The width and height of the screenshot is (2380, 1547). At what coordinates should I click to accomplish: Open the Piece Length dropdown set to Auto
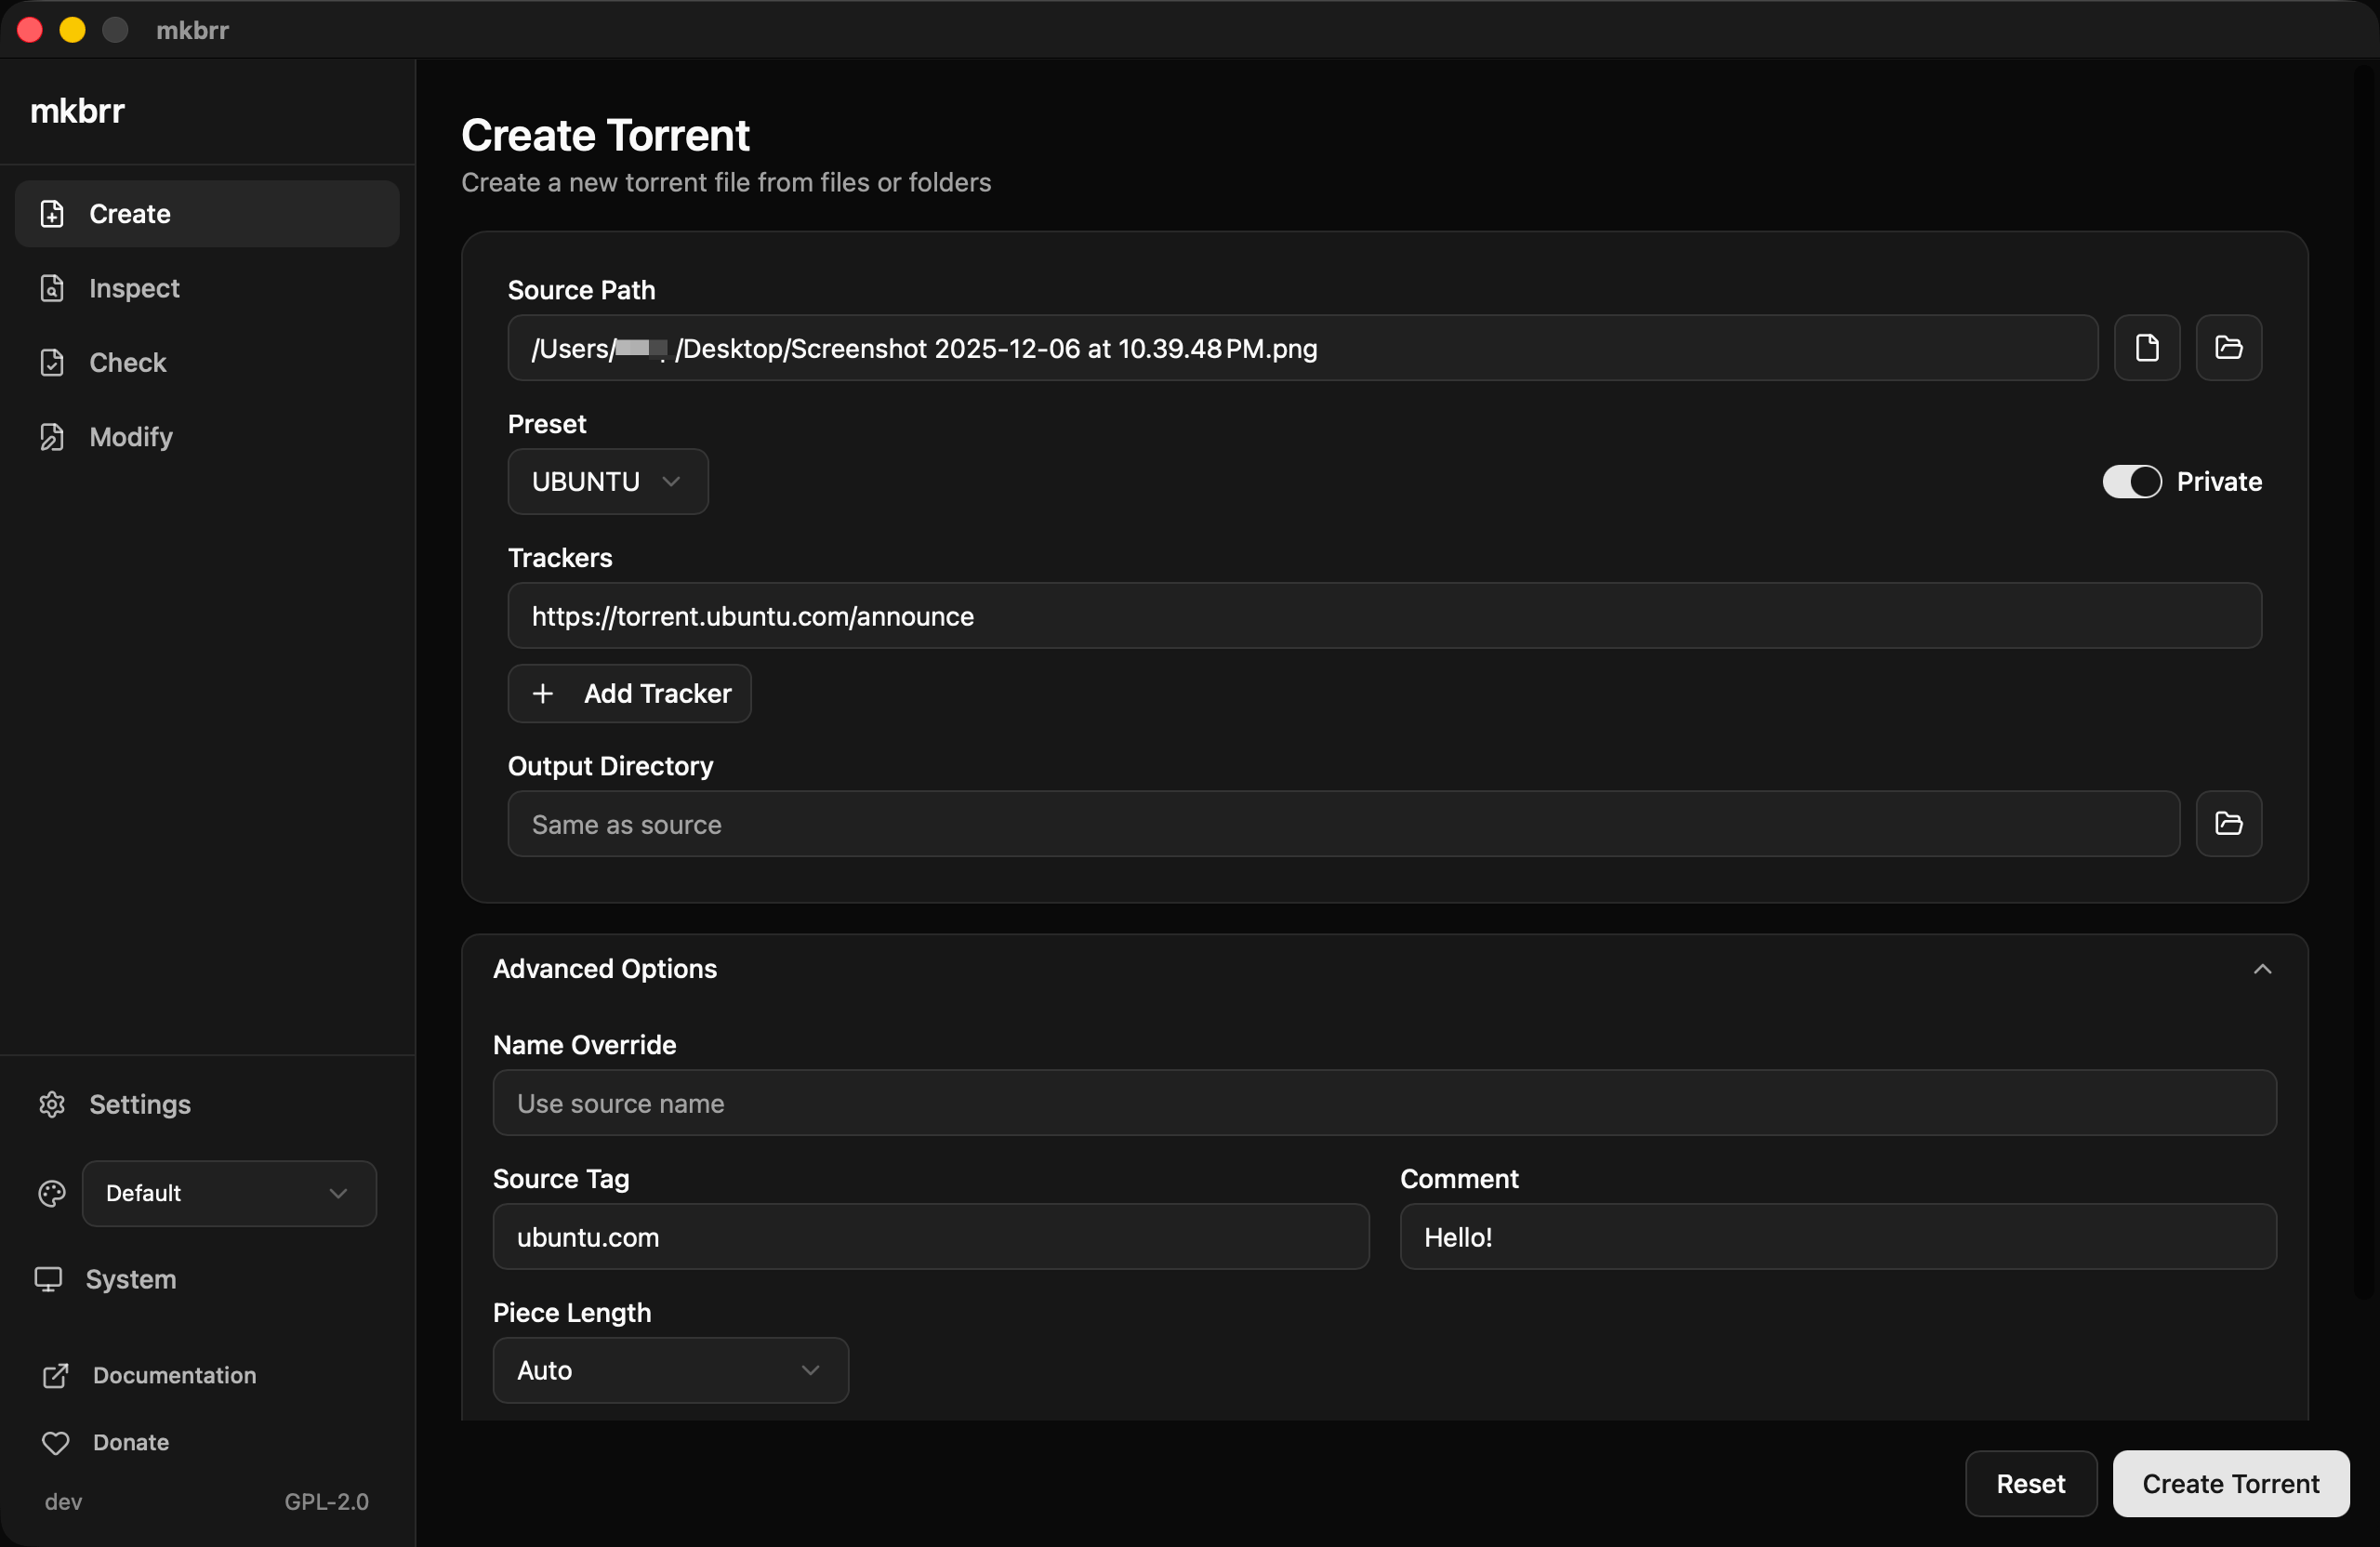[670, 1370]
